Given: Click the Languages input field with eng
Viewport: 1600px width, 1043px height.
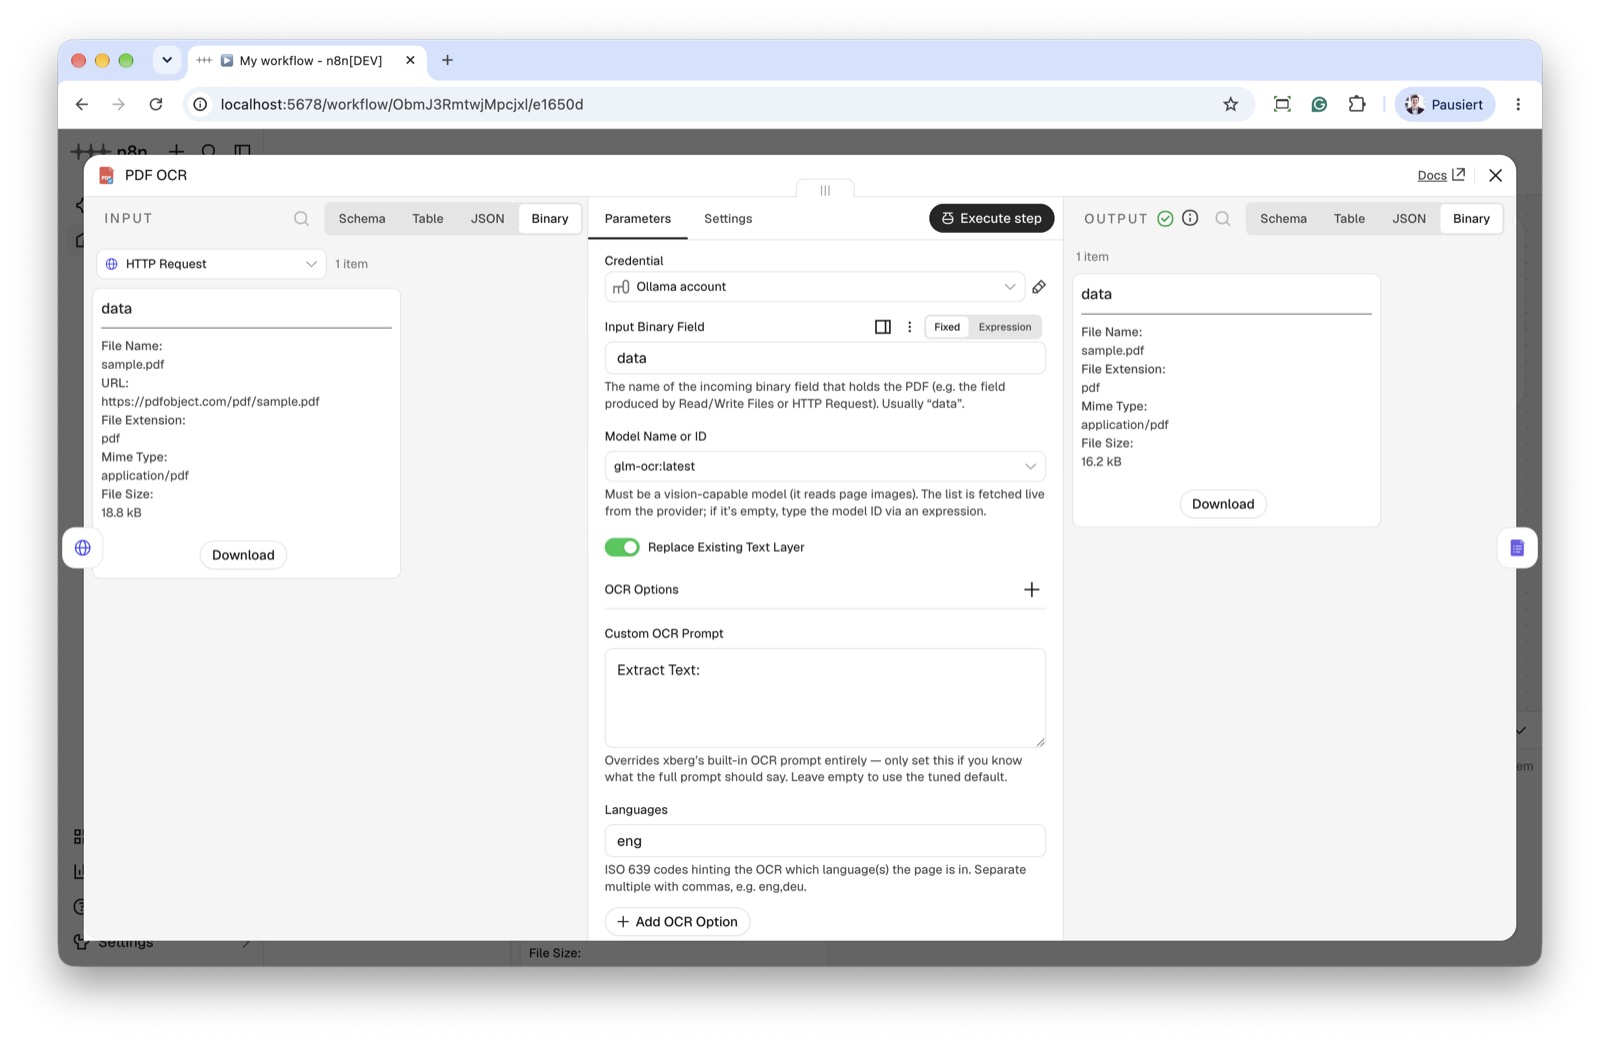Looking at the screenshot, I should 825,841.
